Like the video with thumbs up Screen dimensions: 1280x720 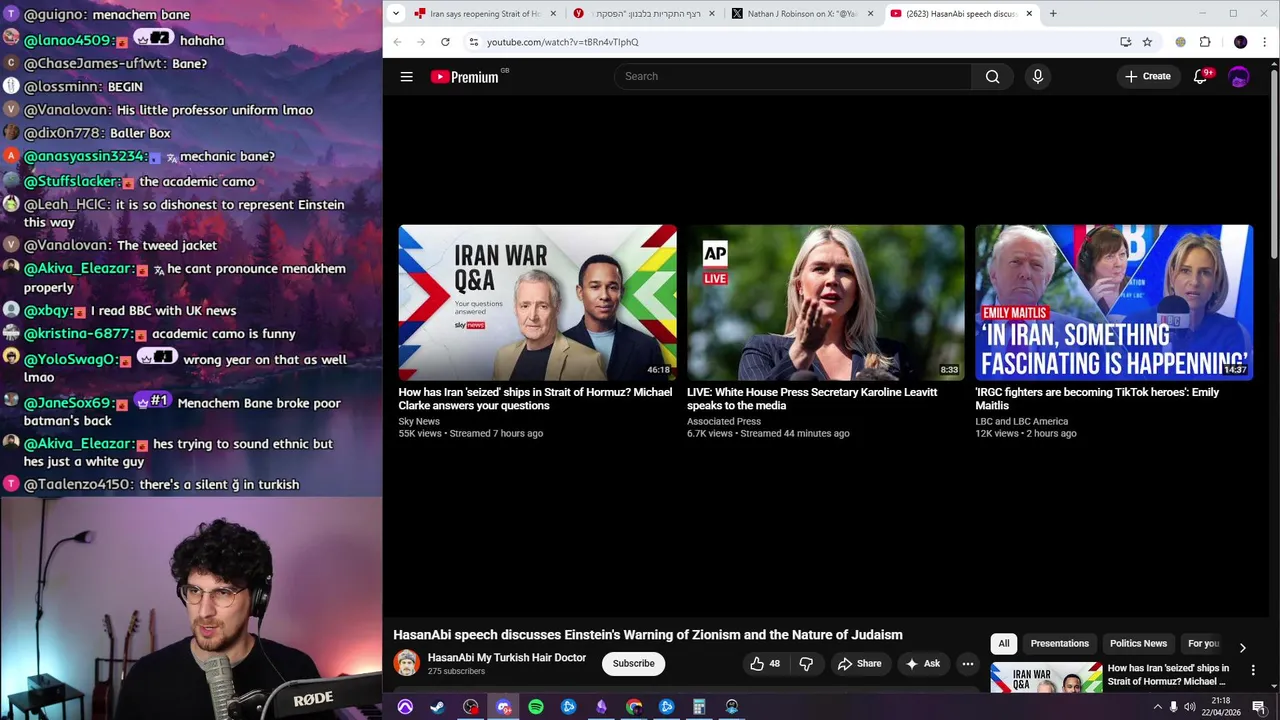point(765,663)
